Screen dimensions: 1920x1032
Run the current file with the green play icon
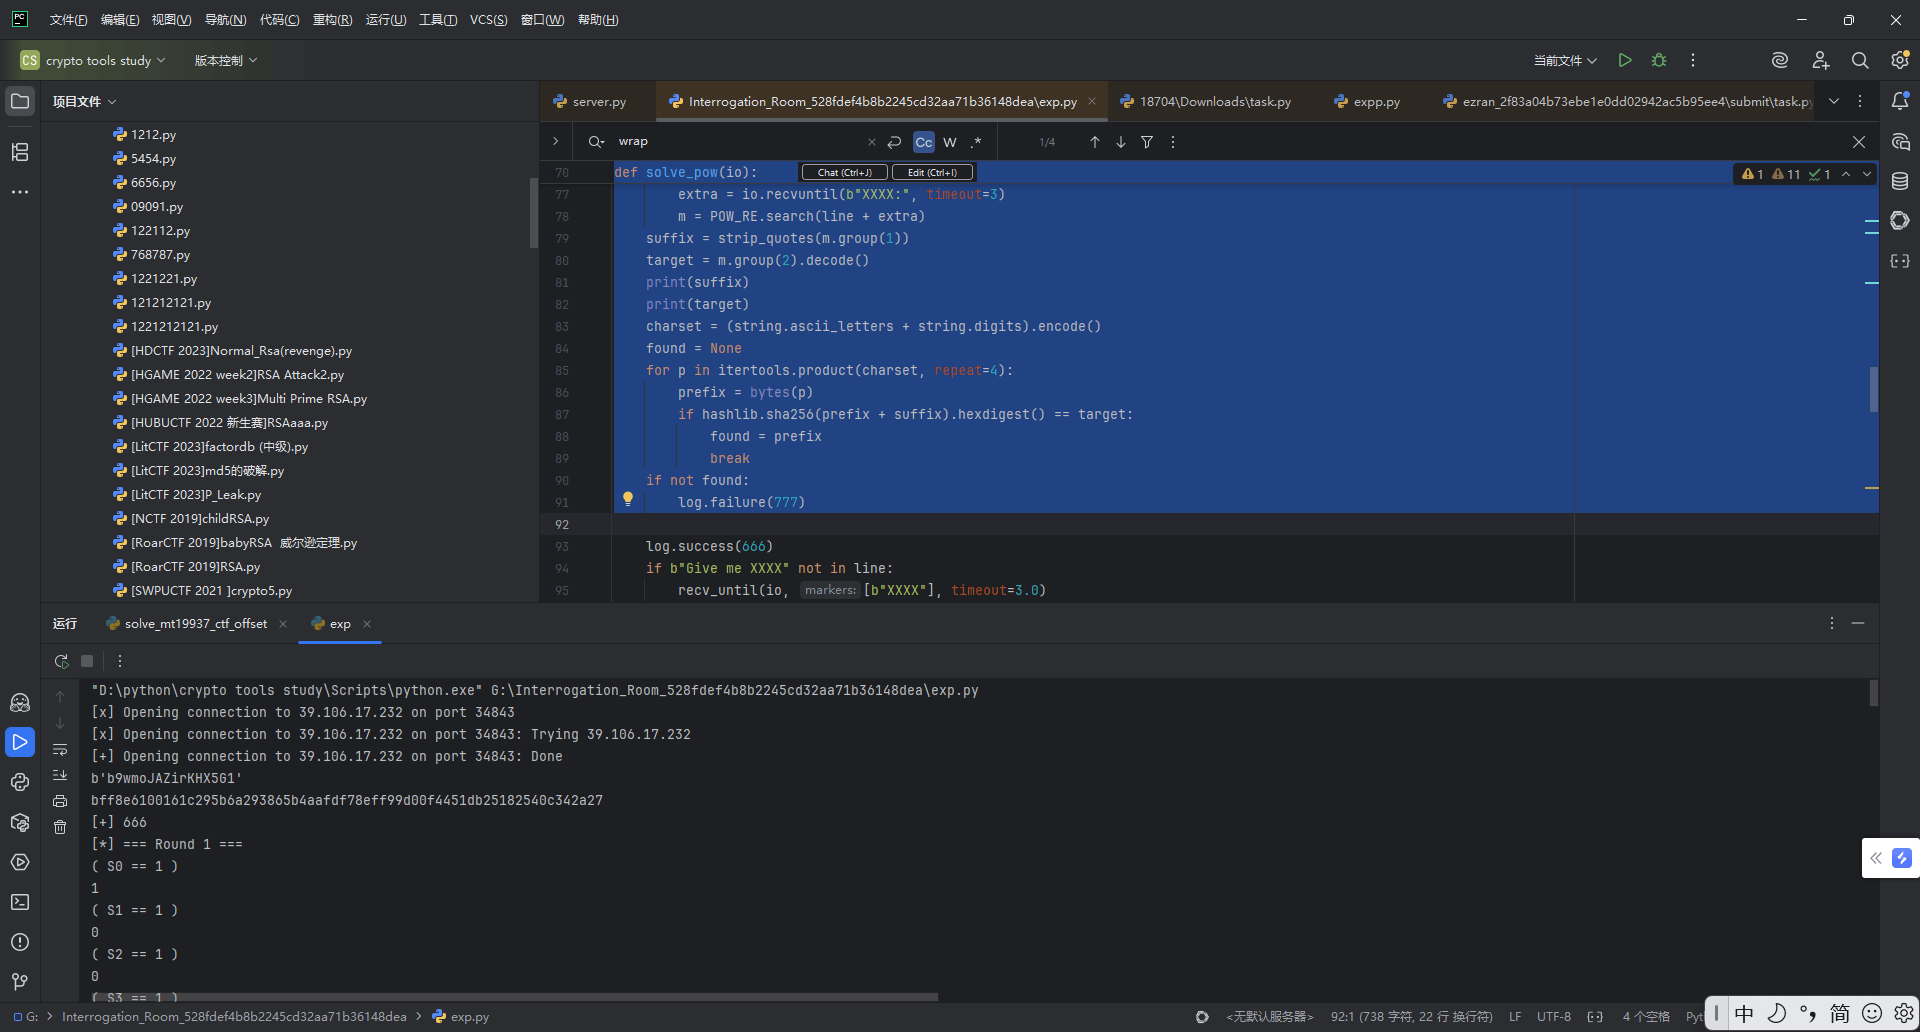[1625, 60]
